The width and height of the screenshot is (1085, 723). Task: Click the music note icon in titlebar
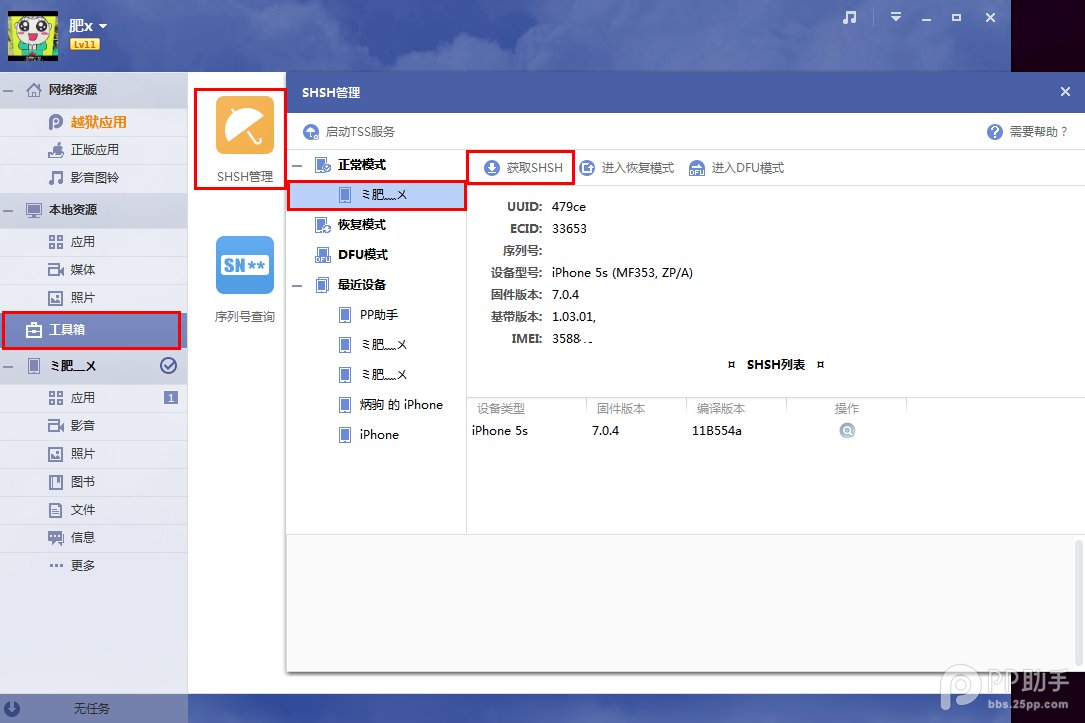click(849, 17)
